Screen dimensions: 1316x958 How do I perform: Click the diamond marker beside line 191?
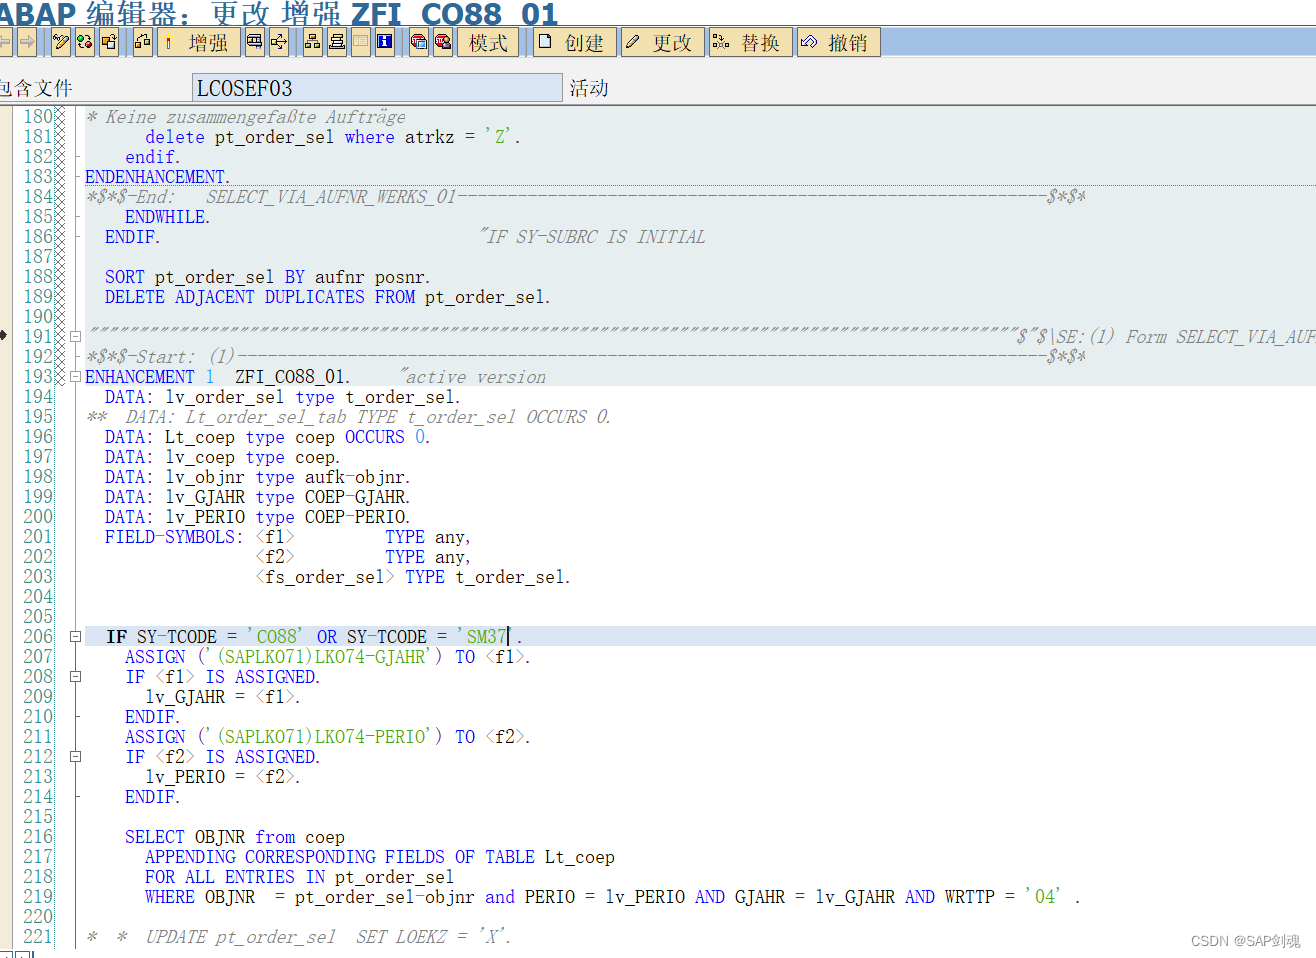pyautogui.click(x=4, y=335)
